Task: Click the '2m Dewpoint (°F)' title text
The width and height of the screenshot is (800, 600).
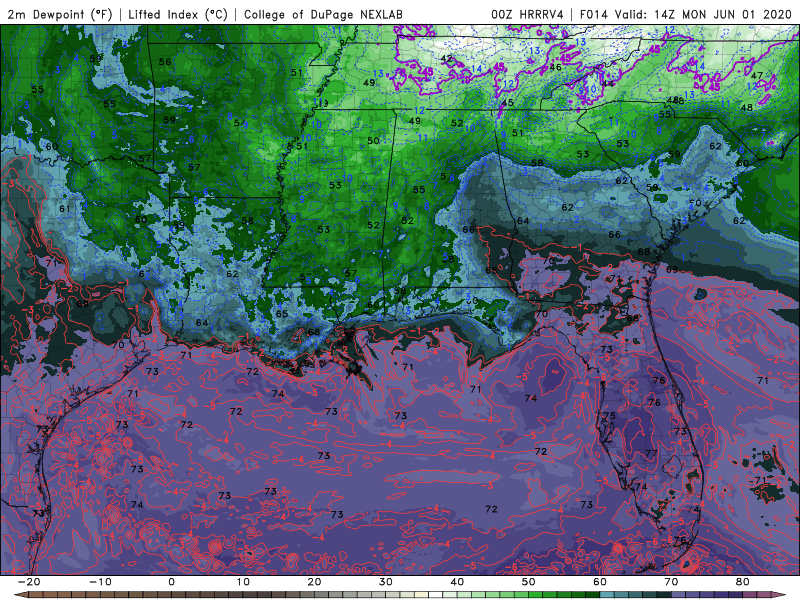Action: click(x=59, y=14)
